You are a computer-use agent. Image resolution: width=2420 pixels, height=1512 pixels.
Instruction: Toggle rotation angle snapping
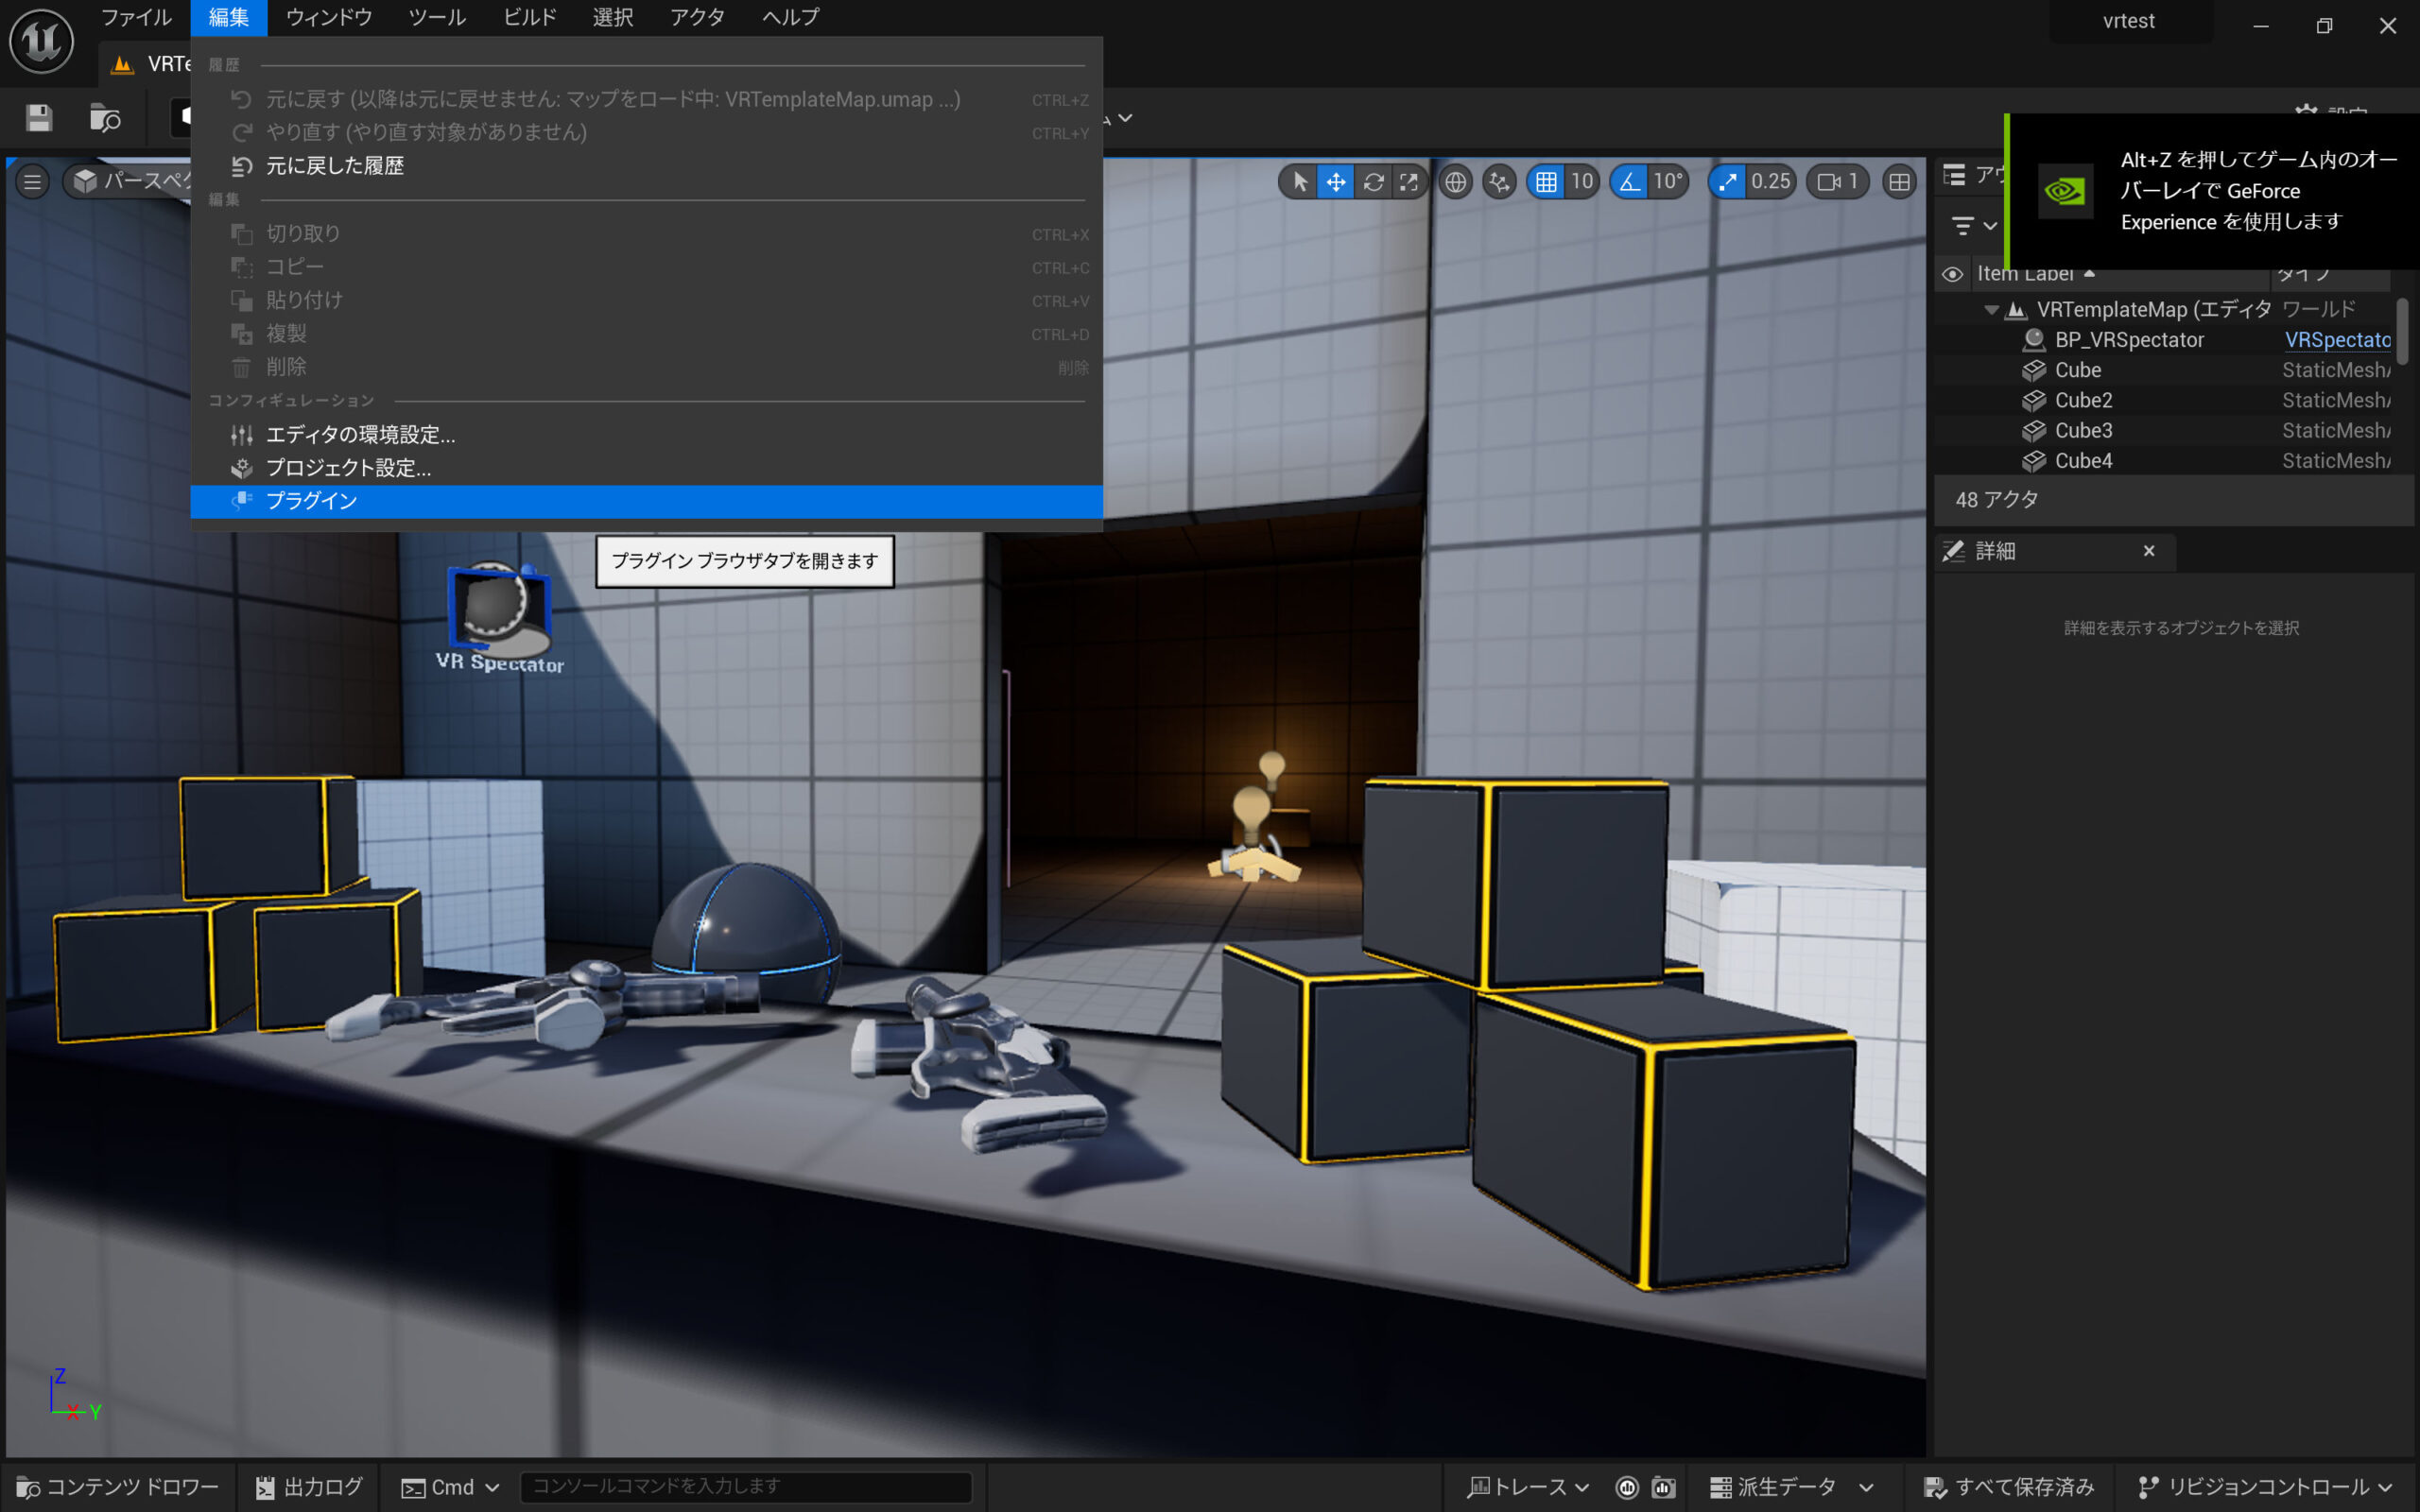[x=1630, y=182]
